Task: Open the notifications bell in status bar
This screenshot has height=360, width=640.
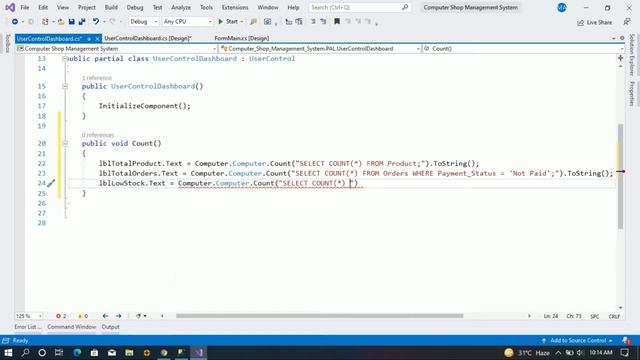Action: (x=626, y=340)
